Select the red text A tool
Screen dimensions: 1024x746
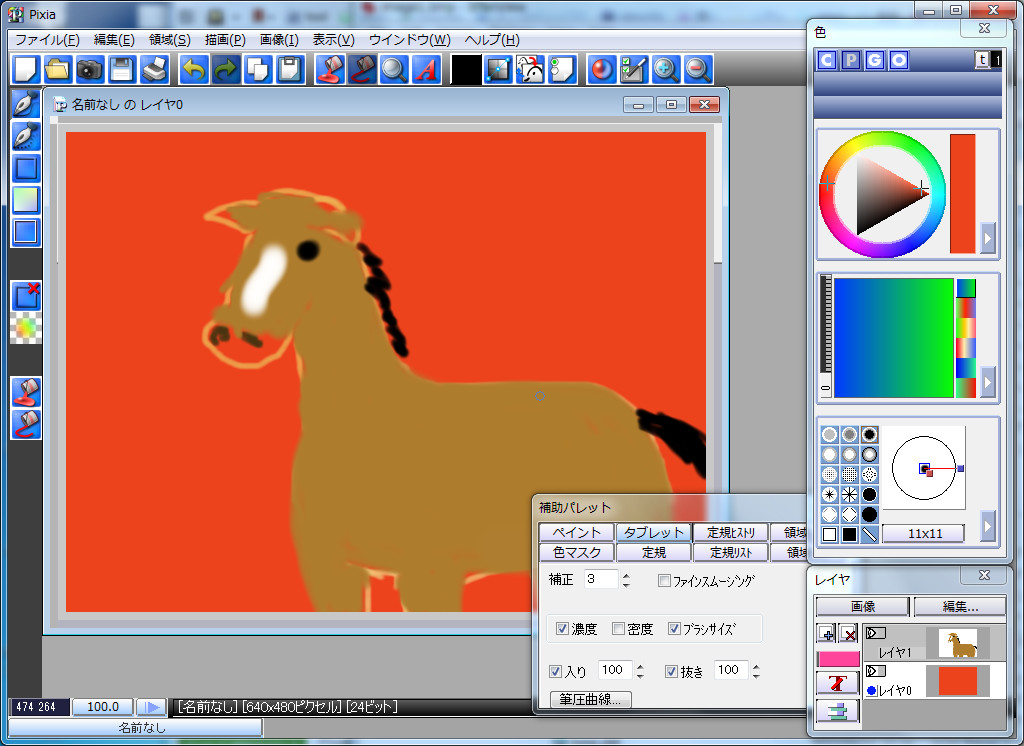(426, 69)
